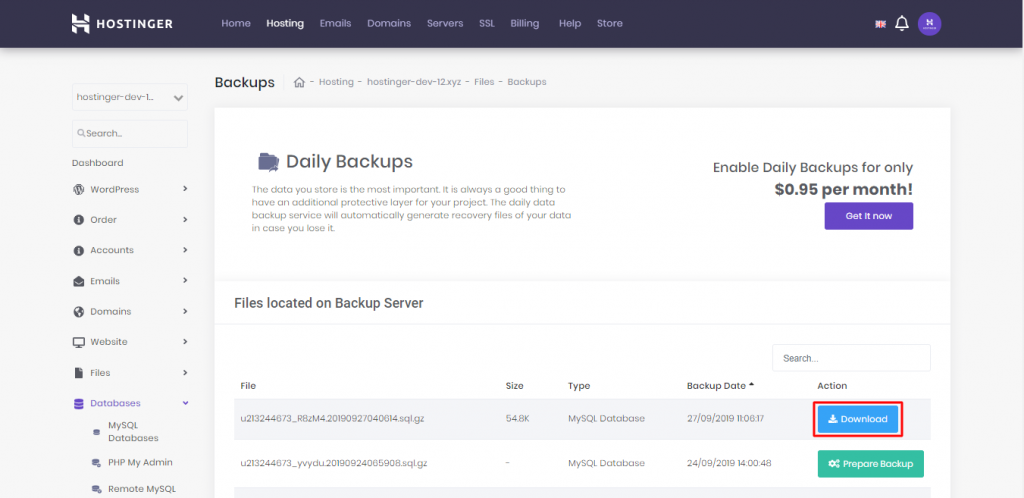Click the PHP My Admin icon
Screen dimensions: 1024x498
pos(96,463)
